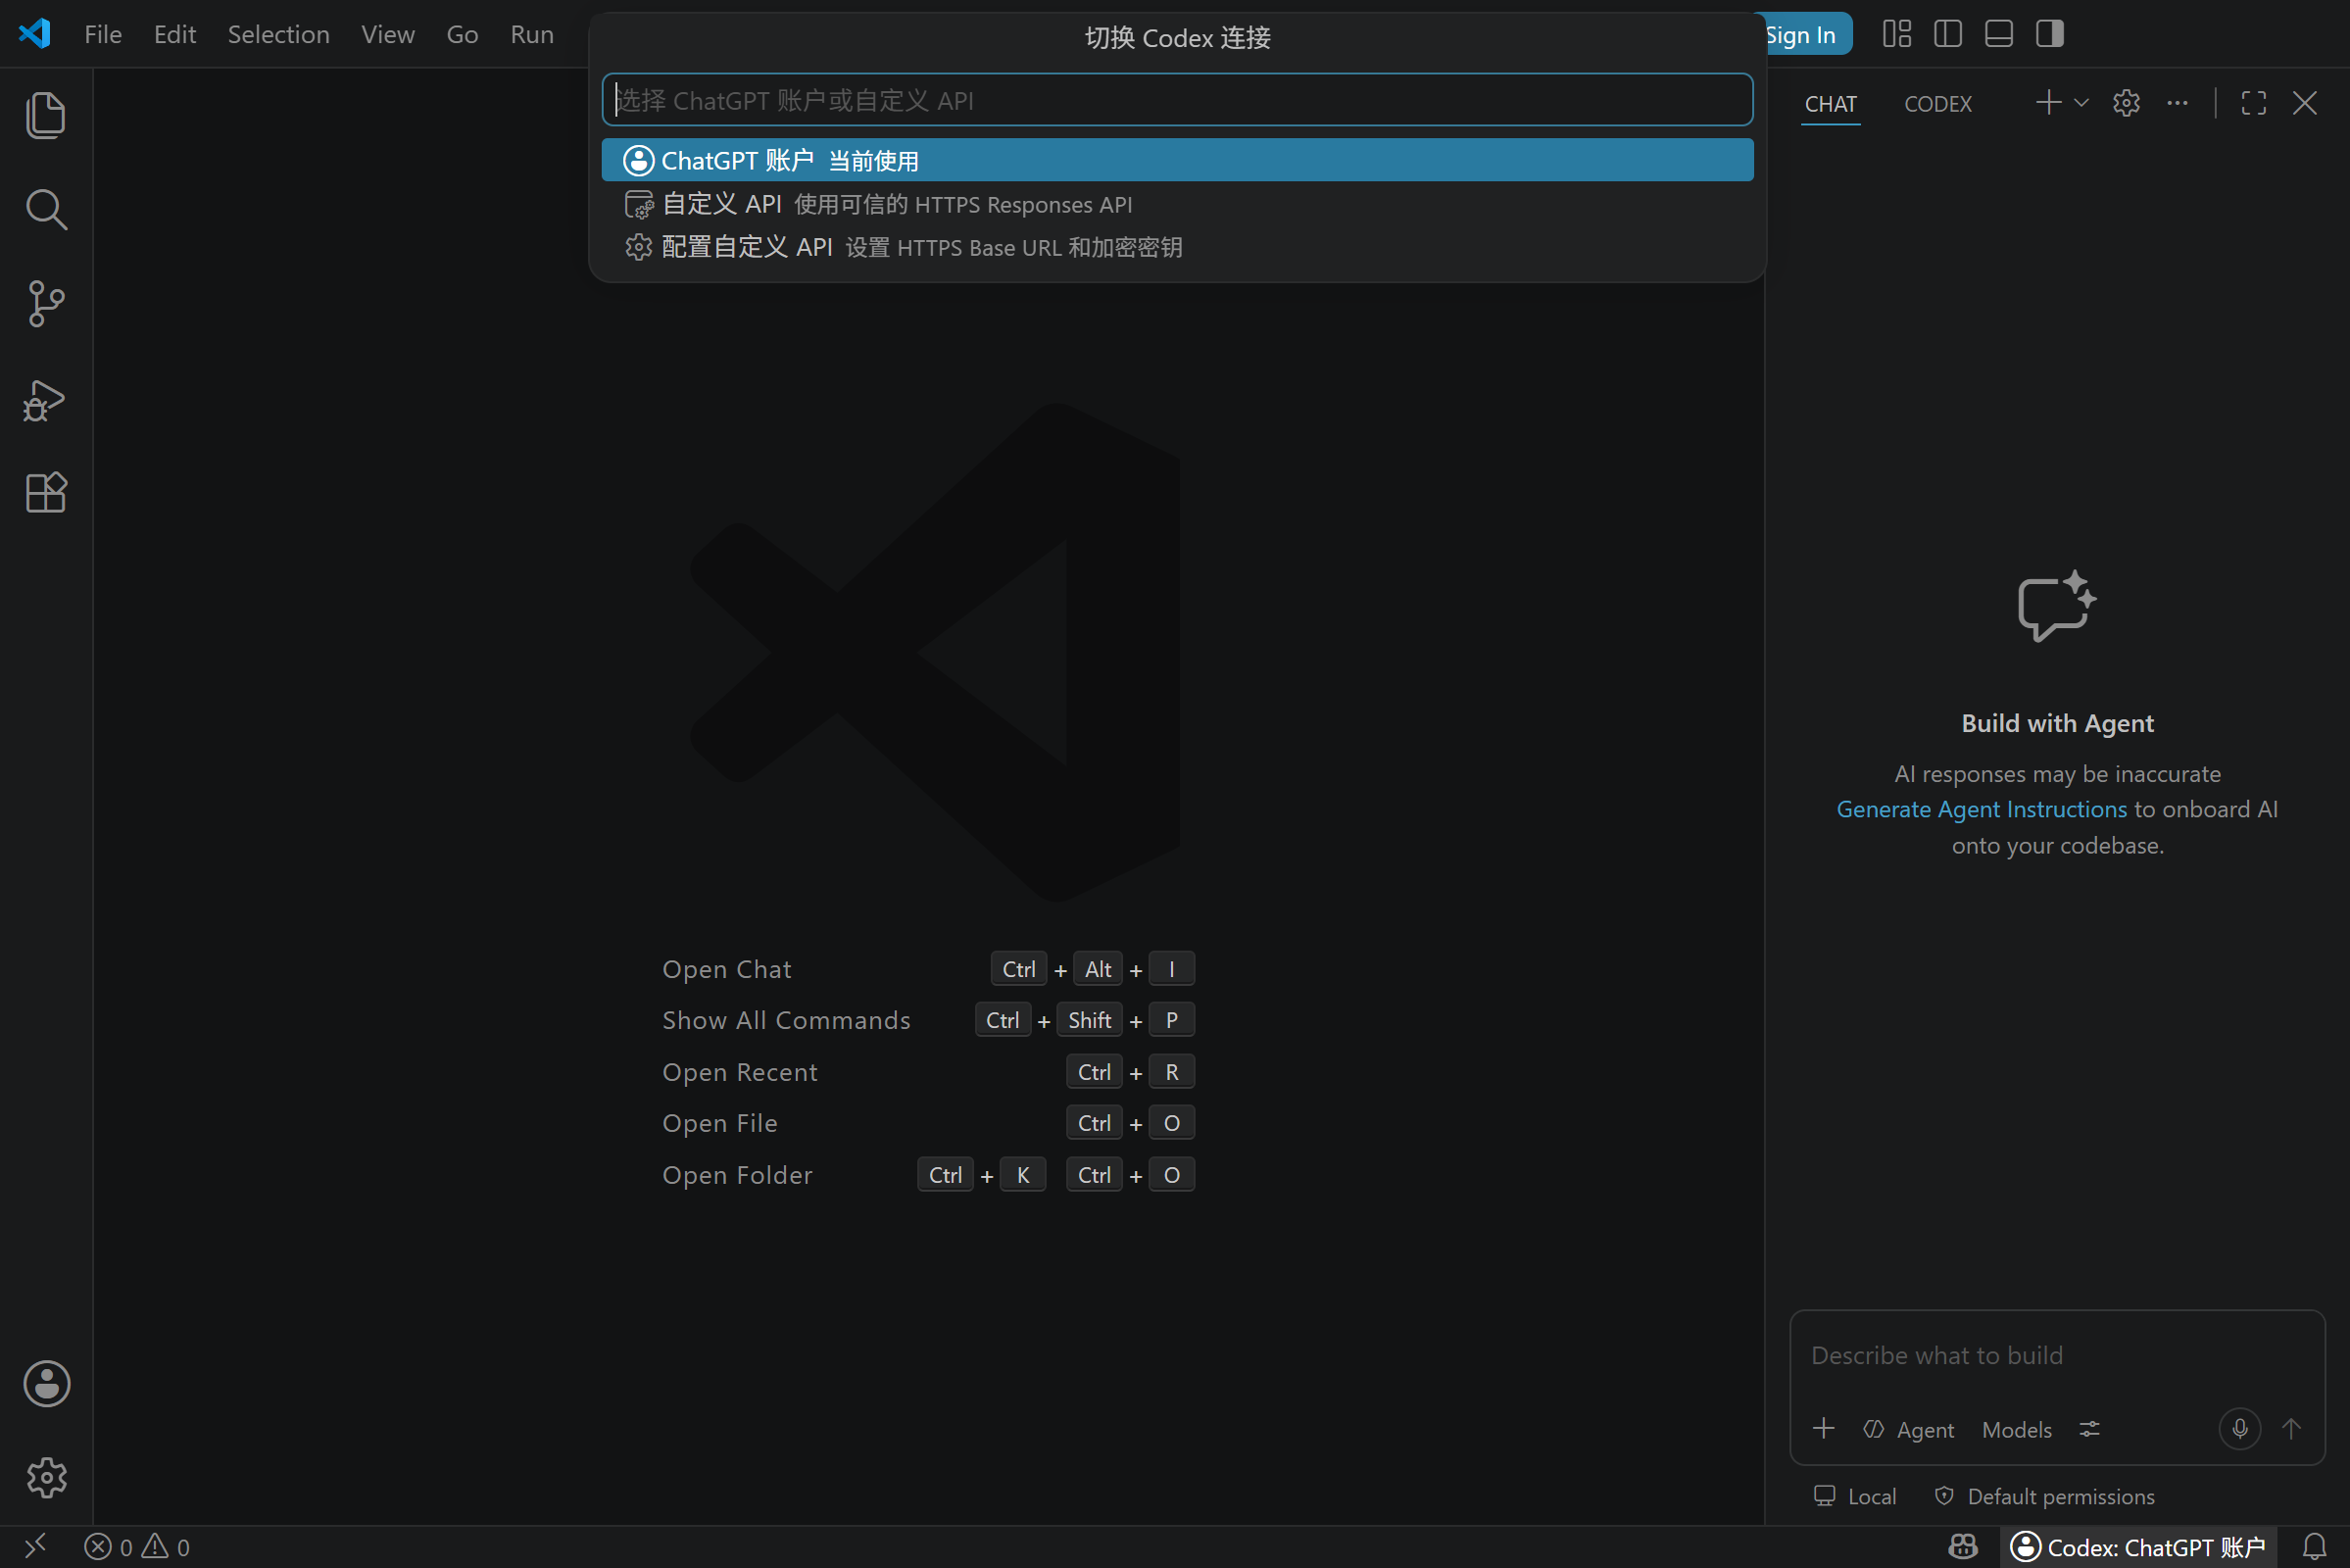
Task: Focus the Codex connection search field
Action: (1177, 100)
